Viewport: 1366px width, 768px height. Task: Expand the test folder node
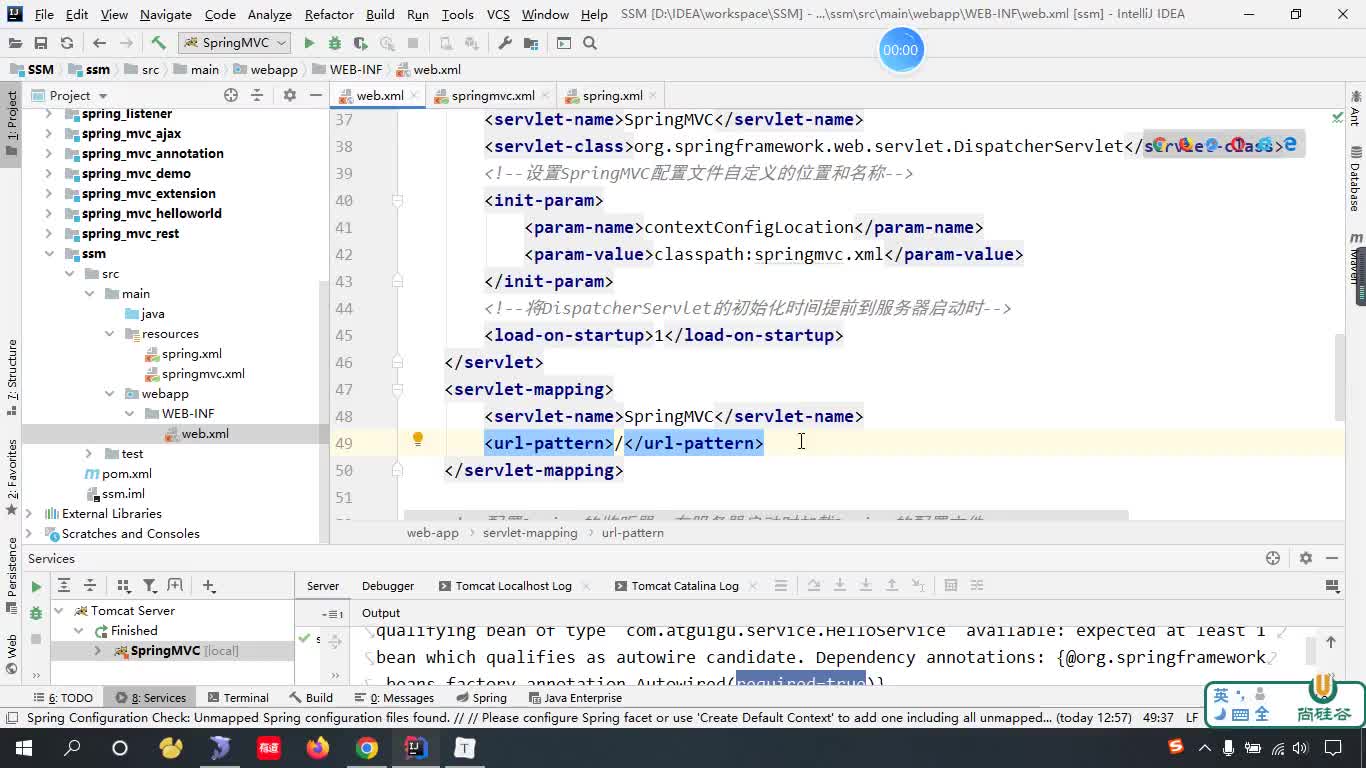pyautogui.click(x=89, y=454)
